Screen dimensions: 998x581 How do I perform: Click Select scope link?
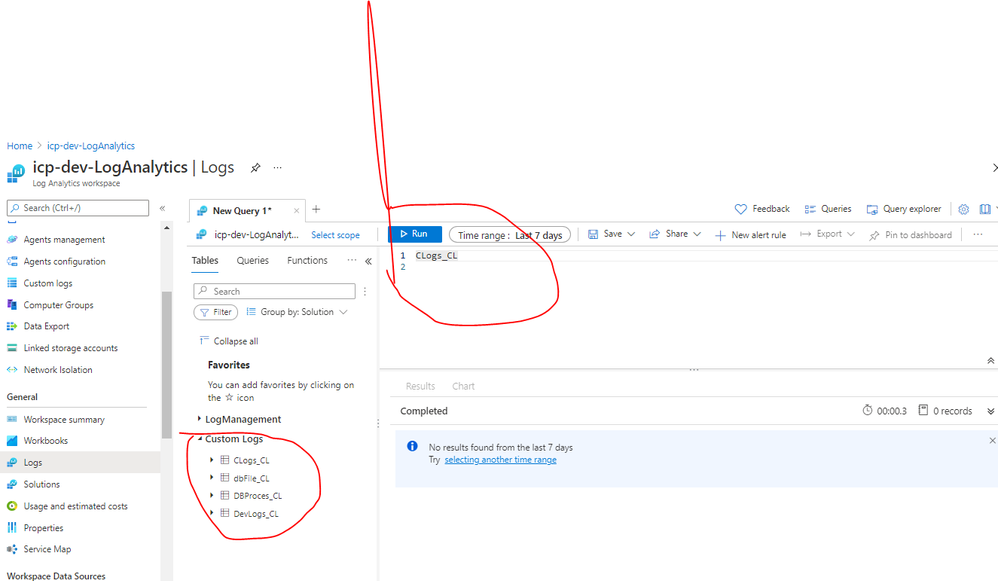tap(335, 235)
